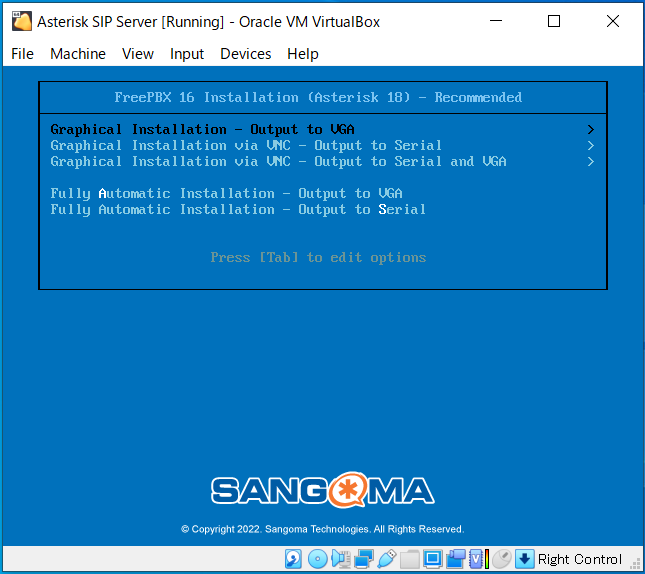
Task: Click the window resize grip in status bar
Action: pos(636,564)
